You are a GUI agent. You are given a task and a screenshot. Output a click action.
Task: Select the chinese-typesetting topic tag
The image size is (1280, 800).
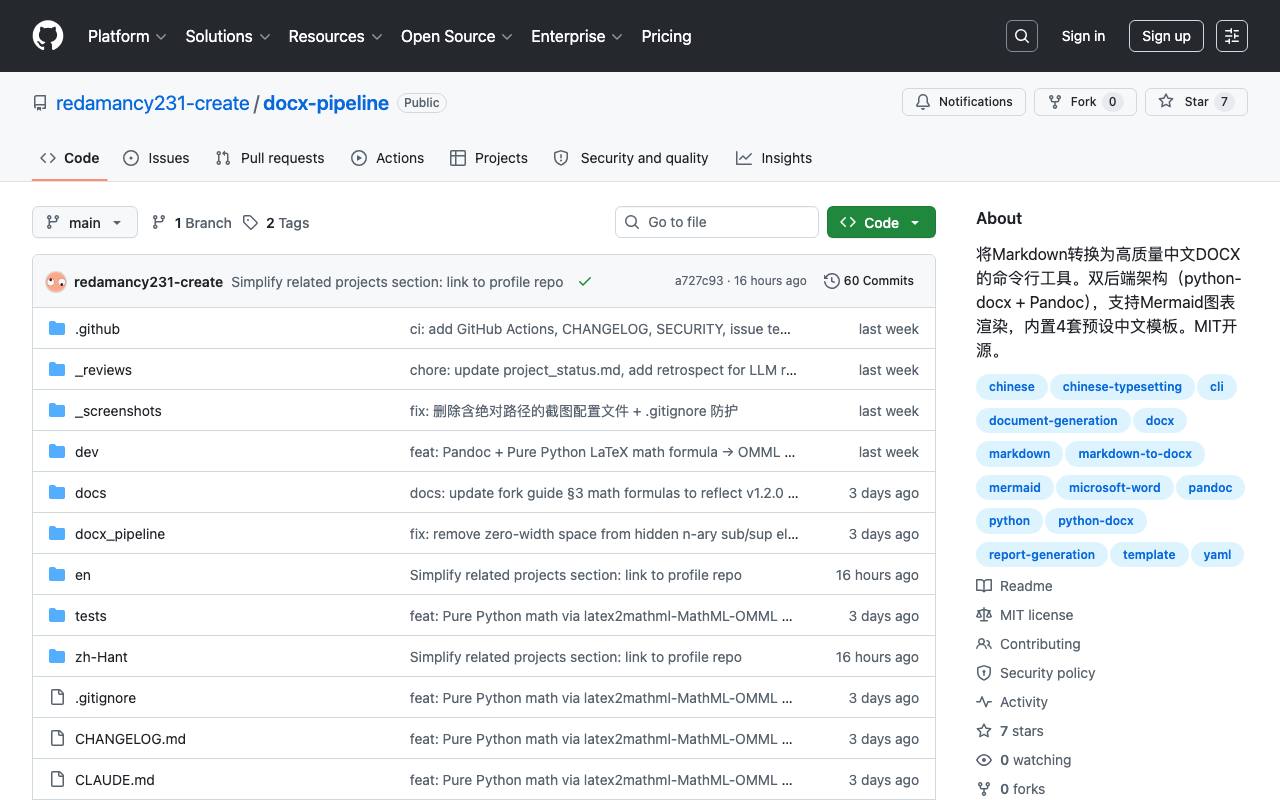pos(1122,387)
